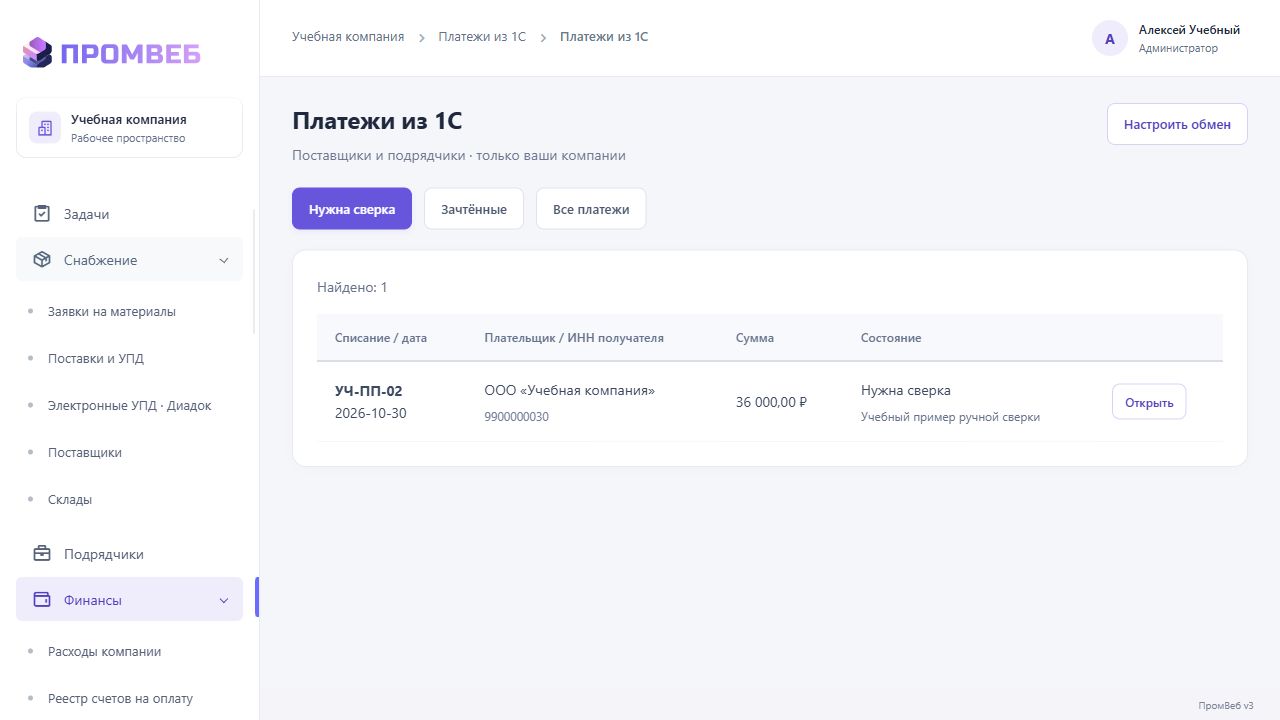1280x720 pixels.
Task: Click the Подрядчики briefcase icon
Action: [42, 554]
